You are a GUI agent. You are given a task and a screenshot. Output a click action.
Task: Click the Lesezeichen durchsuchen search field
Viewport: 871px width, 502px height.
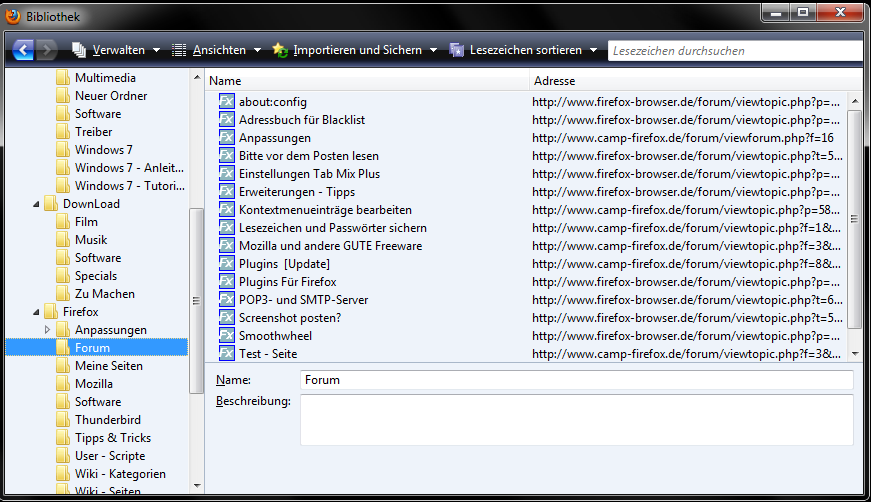(x=733, y=50)
